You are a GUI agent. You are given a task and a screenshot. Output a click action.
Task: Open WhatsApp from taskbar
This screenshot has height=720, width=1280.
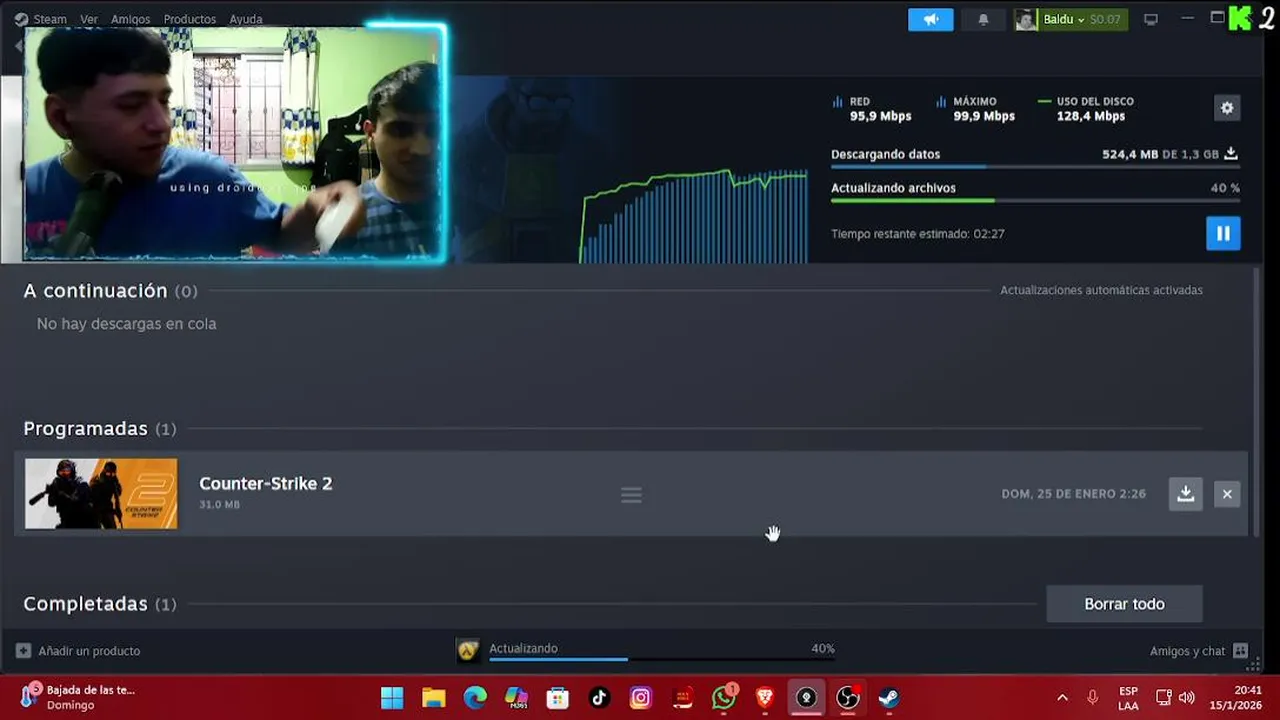click(x=724, y=697)
